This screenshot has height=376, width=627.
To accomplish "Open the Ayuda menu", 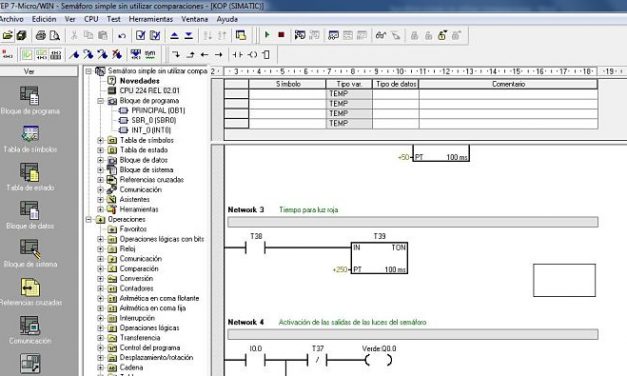I will click(227, 19).
